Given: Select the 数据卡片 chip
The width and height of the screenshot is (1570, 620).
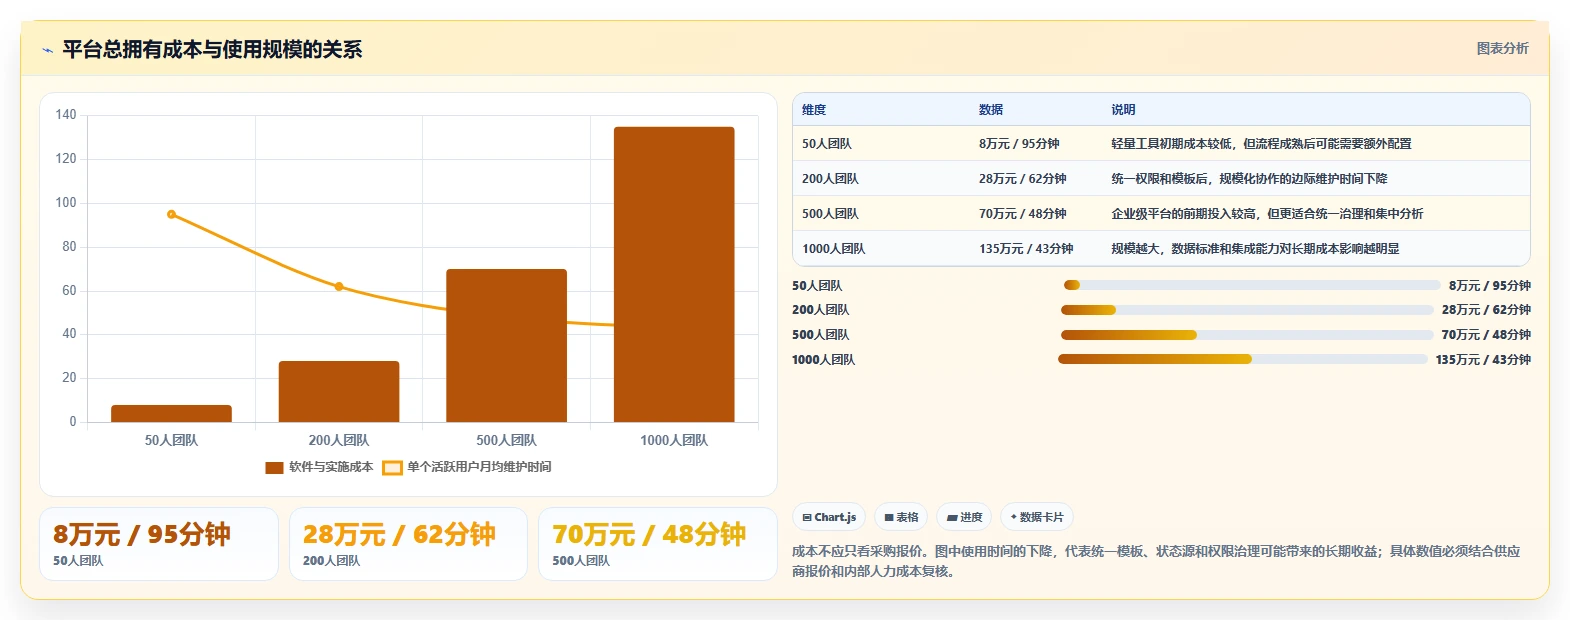Looking at the screenshot, I should [x=1037, y=517].
